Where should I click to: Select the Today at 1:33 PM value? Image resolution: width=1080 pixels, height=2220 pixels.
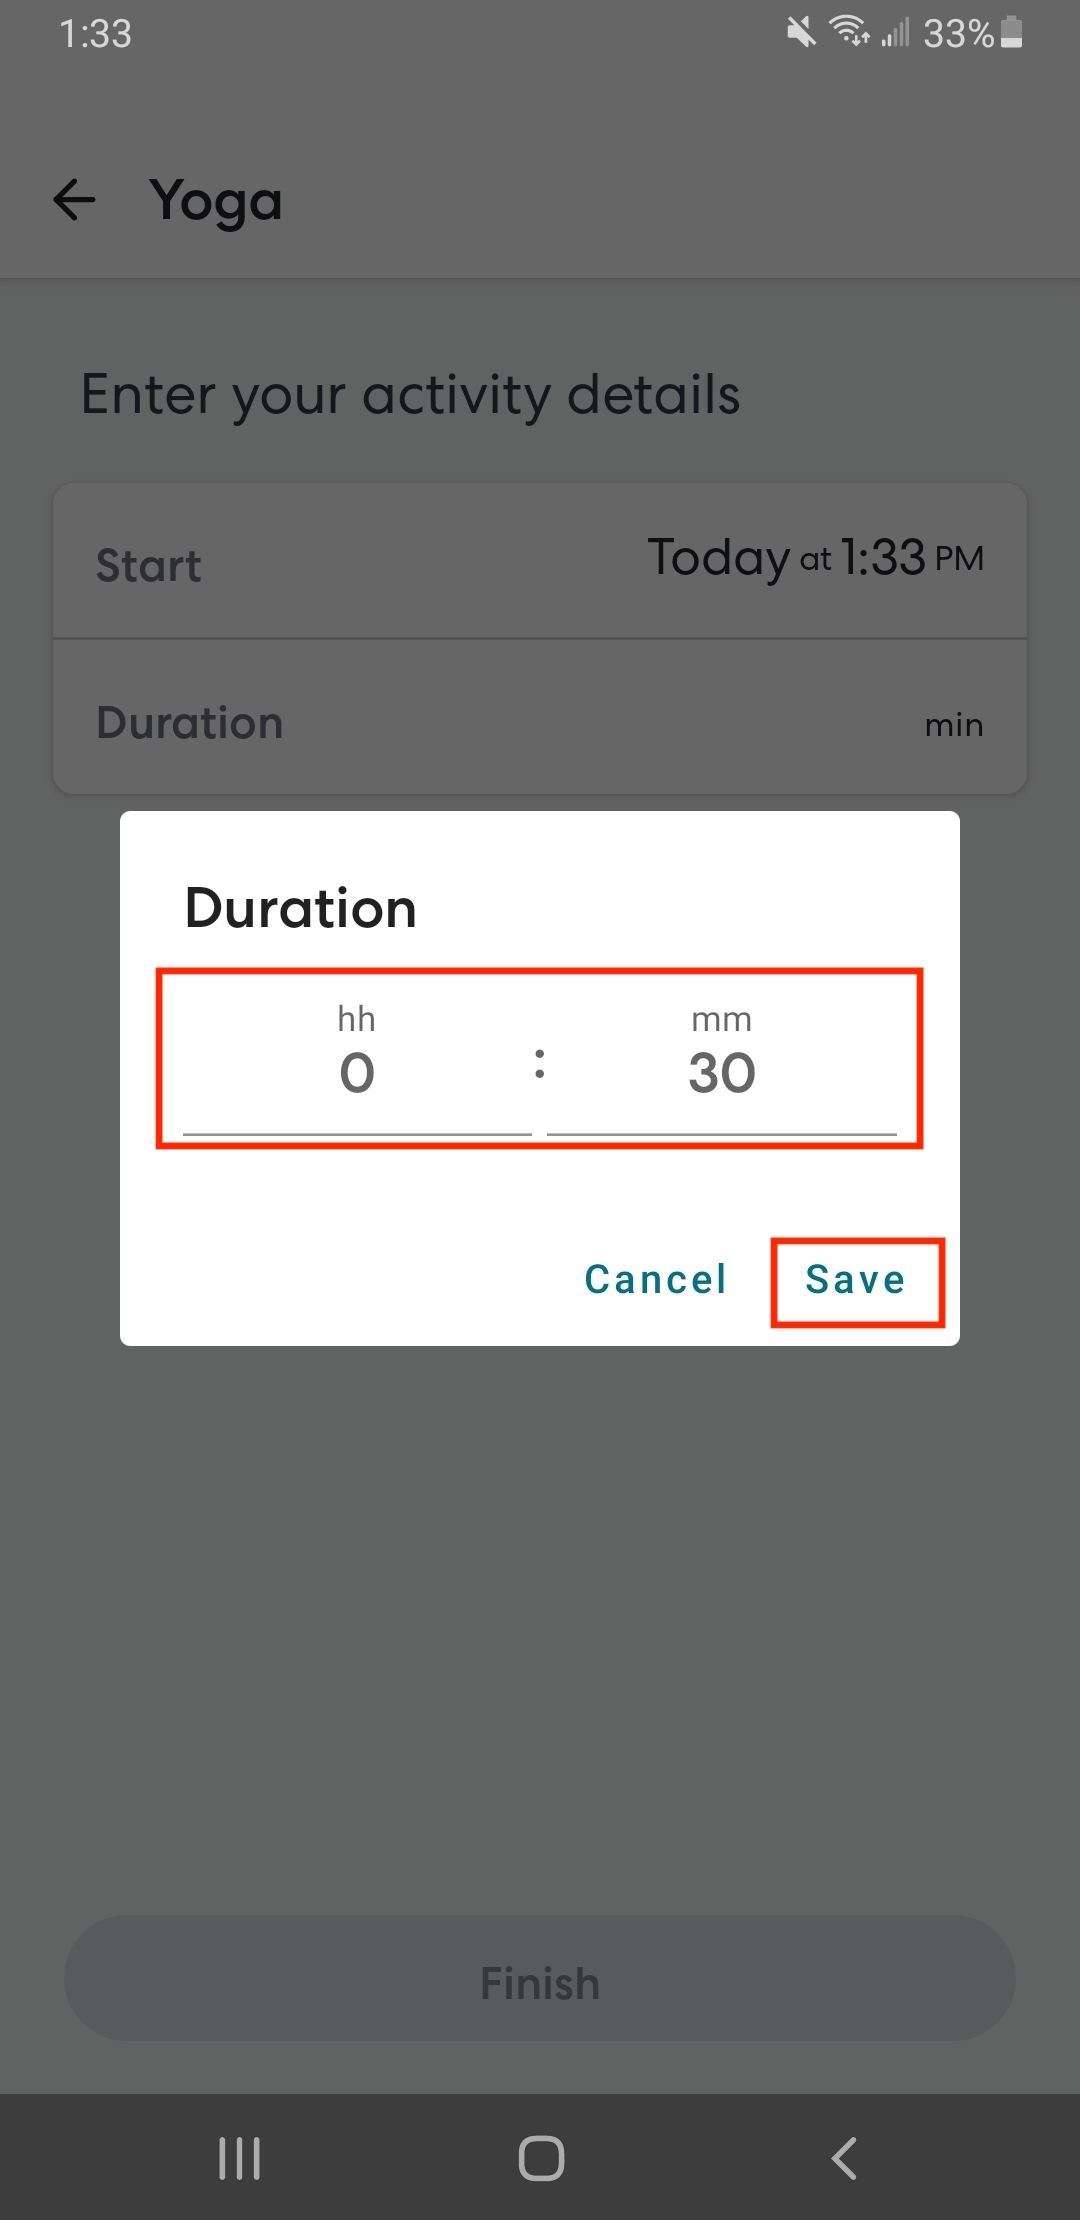pos(815,558)
